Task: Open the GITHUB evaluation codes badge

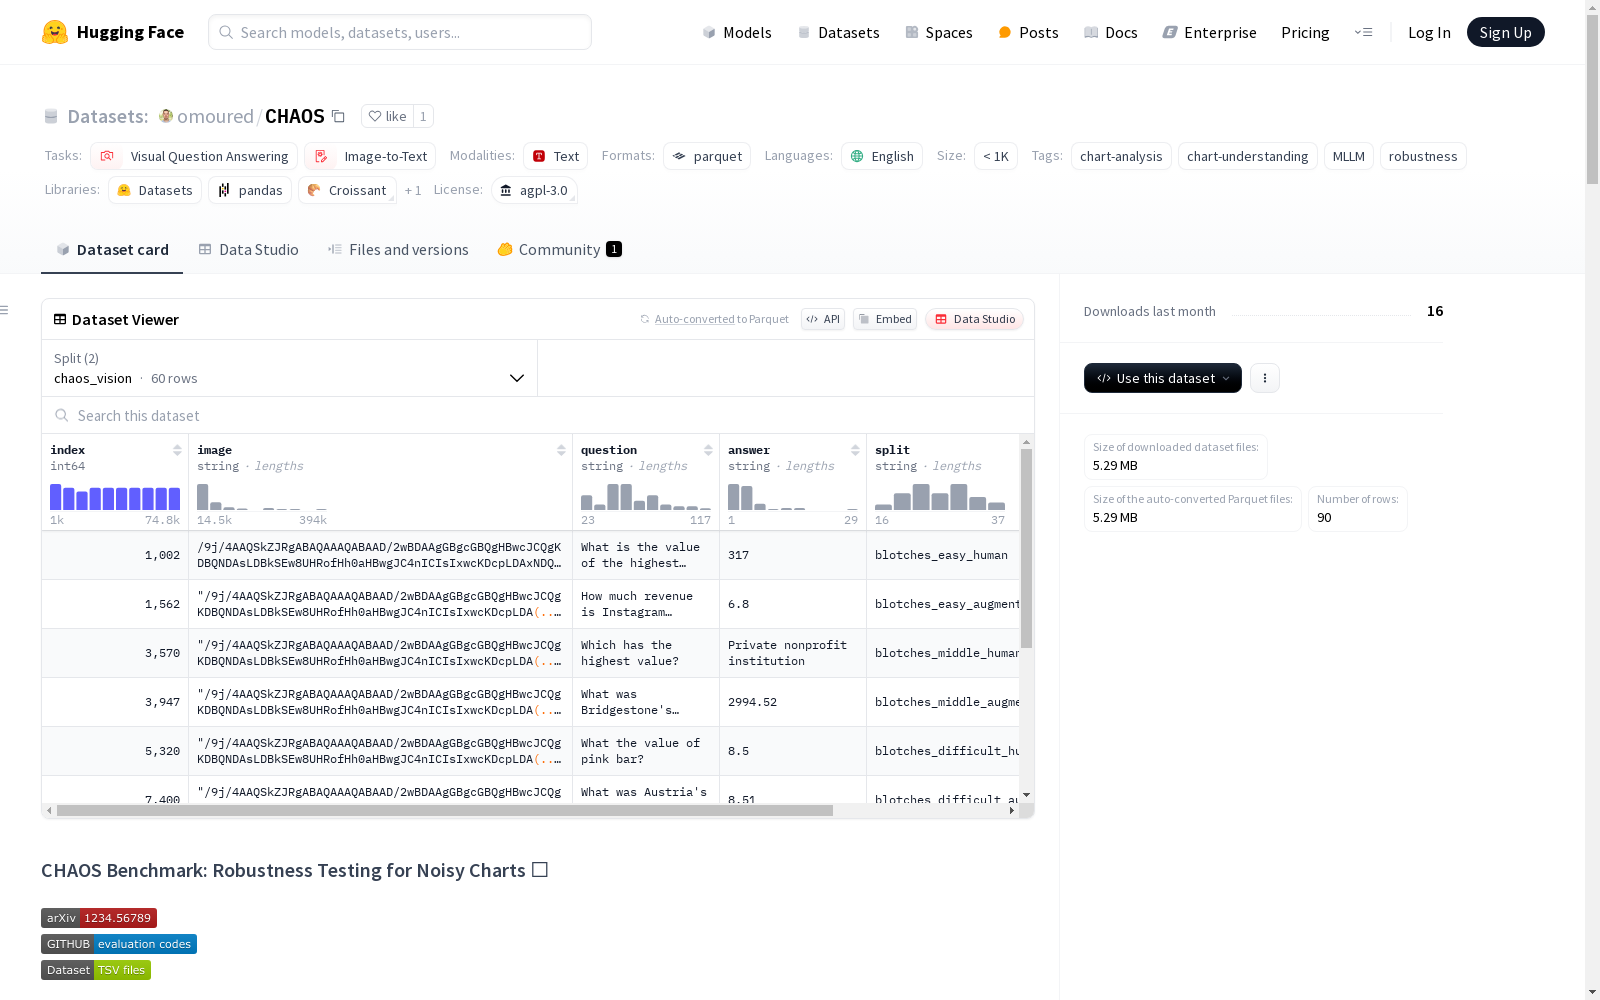Action: [x=119, y=944]
